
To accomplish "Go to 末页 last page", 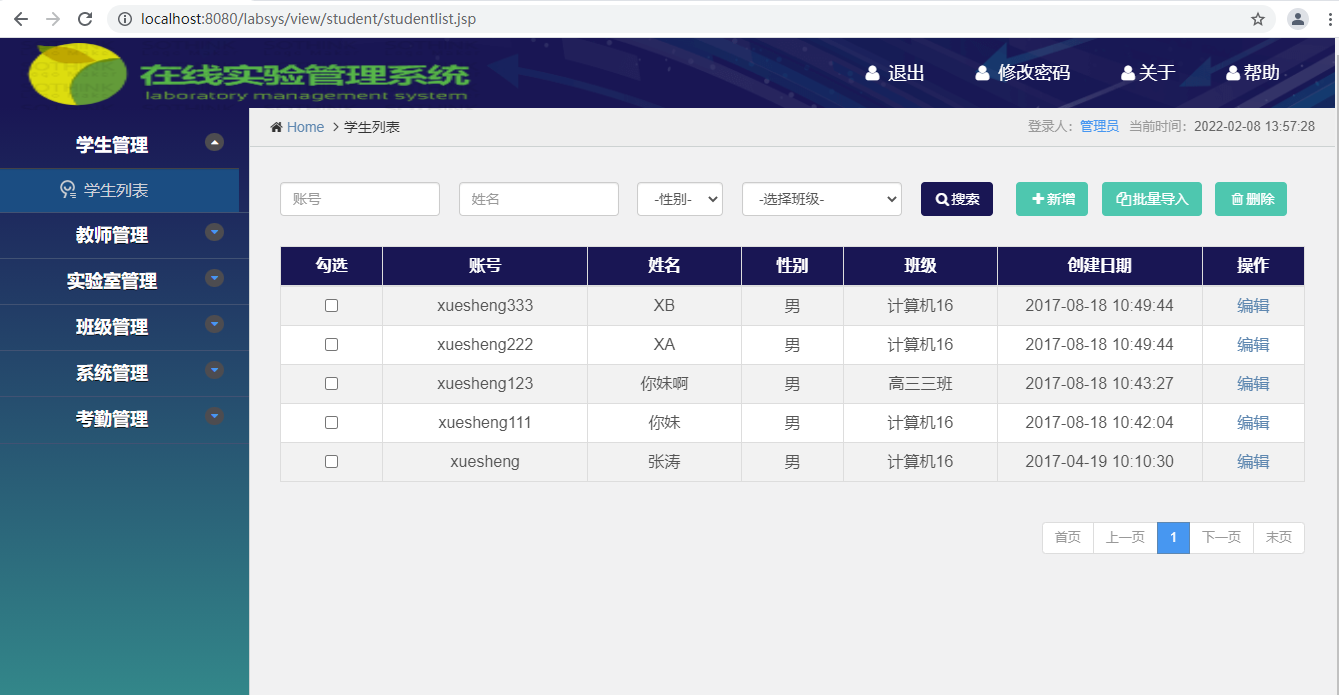I will pos(1279,538).
